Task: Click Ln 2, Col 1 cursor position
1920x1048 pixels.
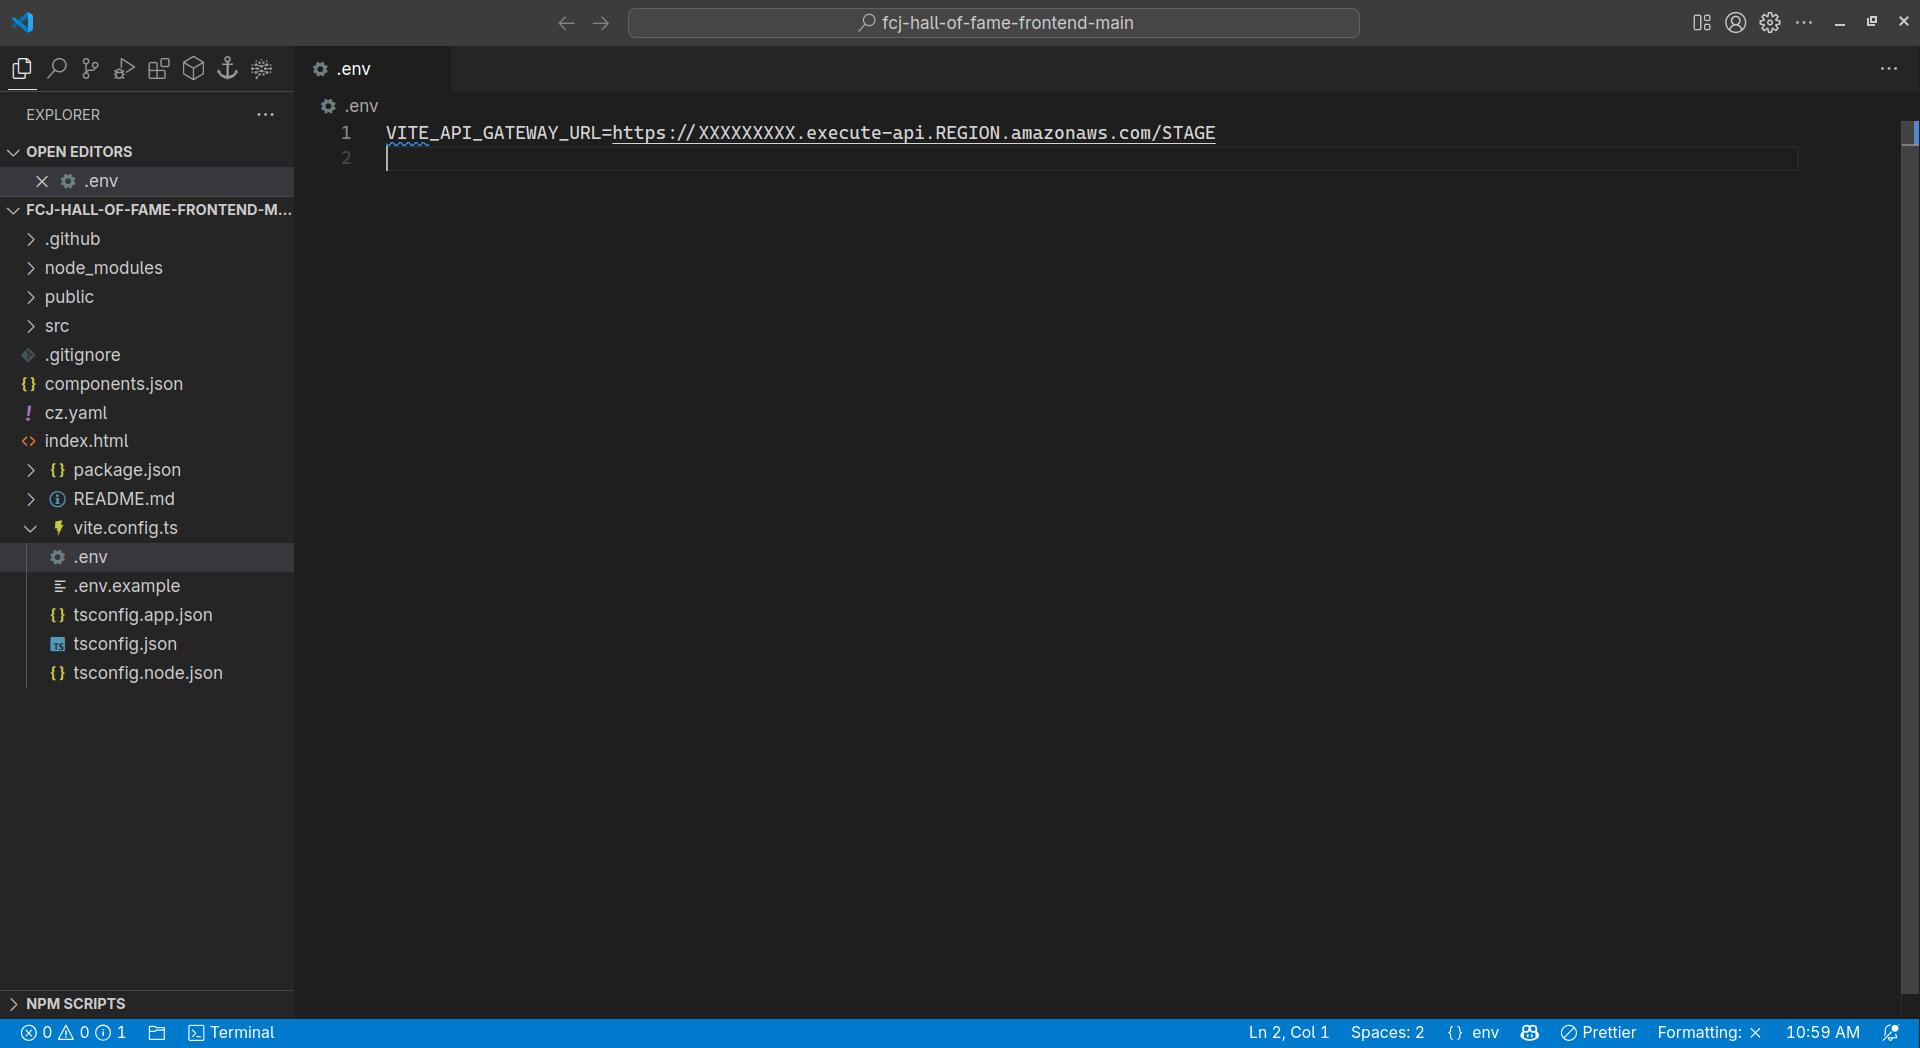Action: tap(1289, 1033)
